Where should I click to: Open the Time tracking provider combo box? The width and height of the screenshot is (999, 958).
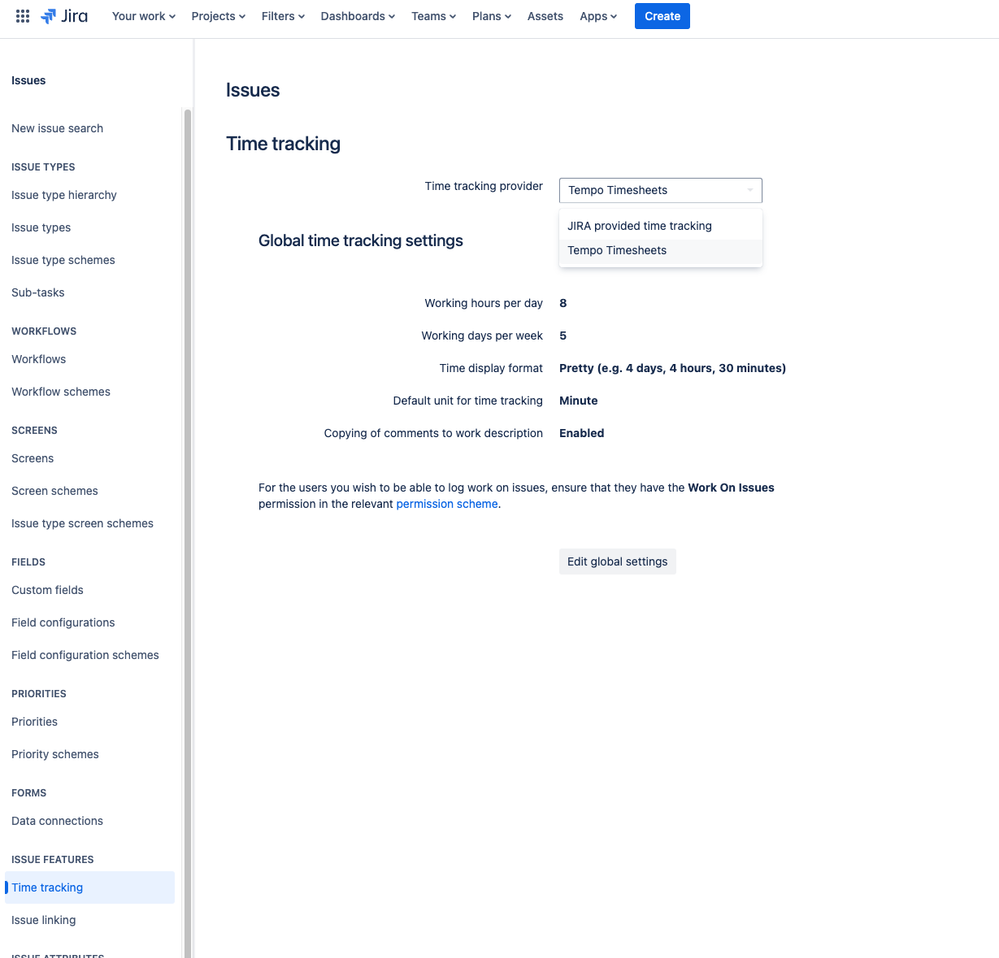[x=660, y=190]
